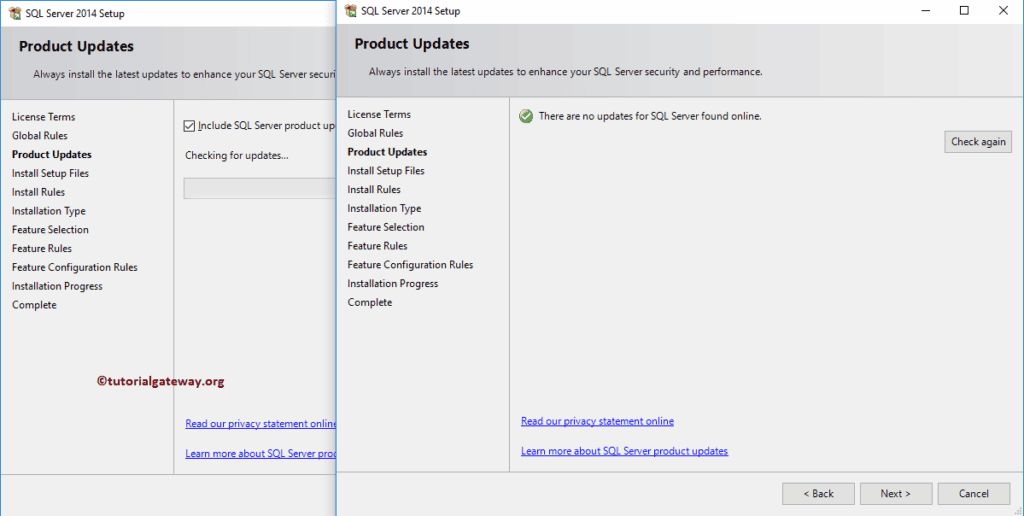Image resolution: width=1024 pixels, height=516 pixels.
Task: Select Global Rules step in front window
Action: [375, 133]
